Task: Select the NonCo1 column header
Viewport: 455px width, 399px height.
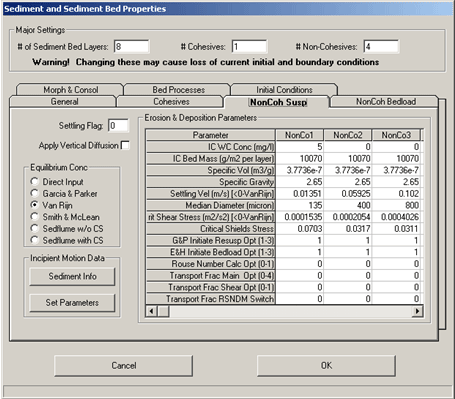Action: pyautogui.click(x=299, y=135)
